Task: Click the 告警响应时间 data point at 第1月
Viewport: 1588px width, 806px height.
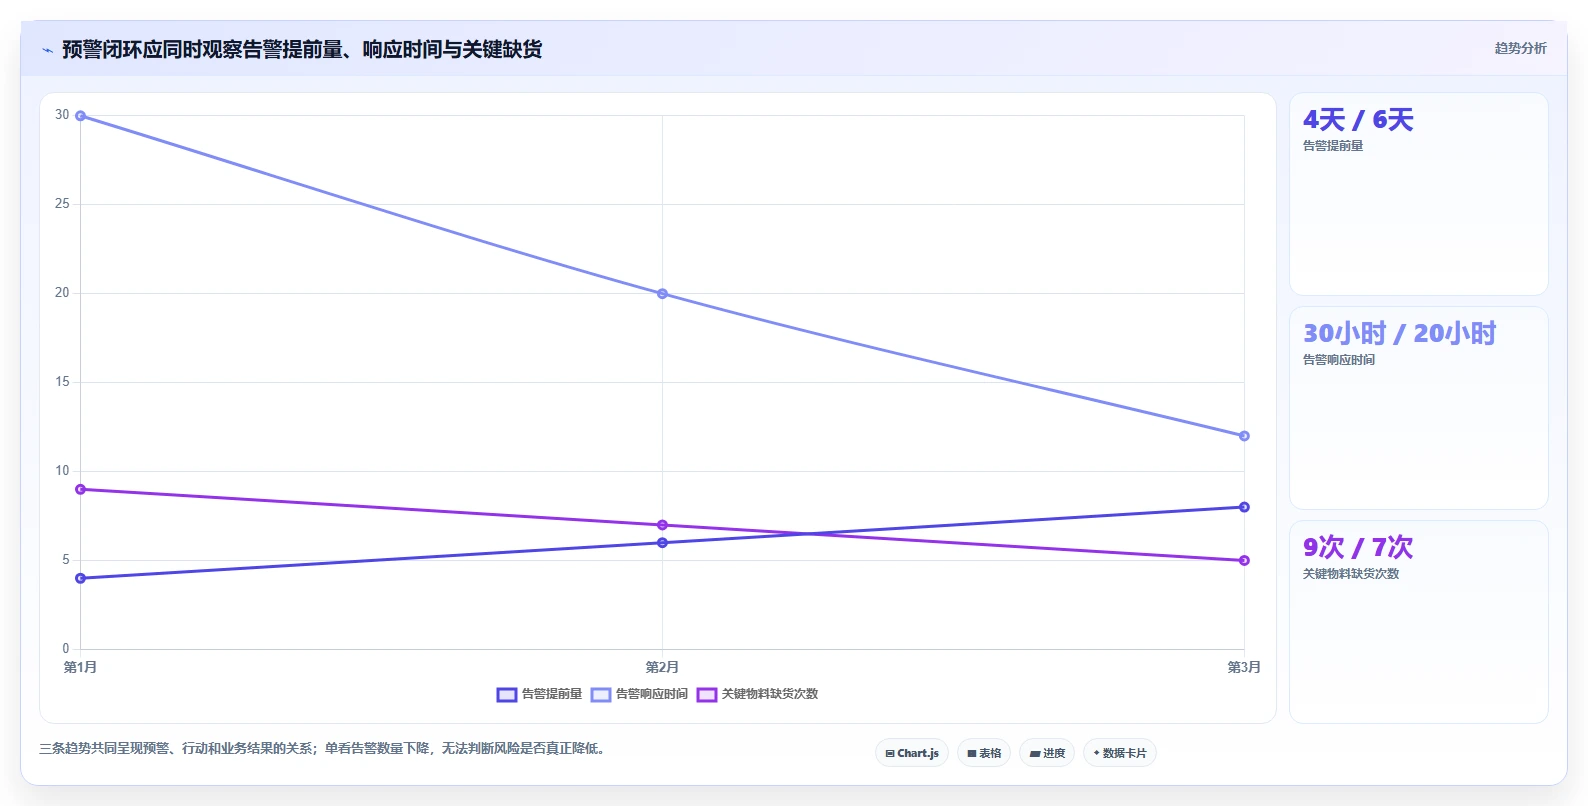Action: 81,116
